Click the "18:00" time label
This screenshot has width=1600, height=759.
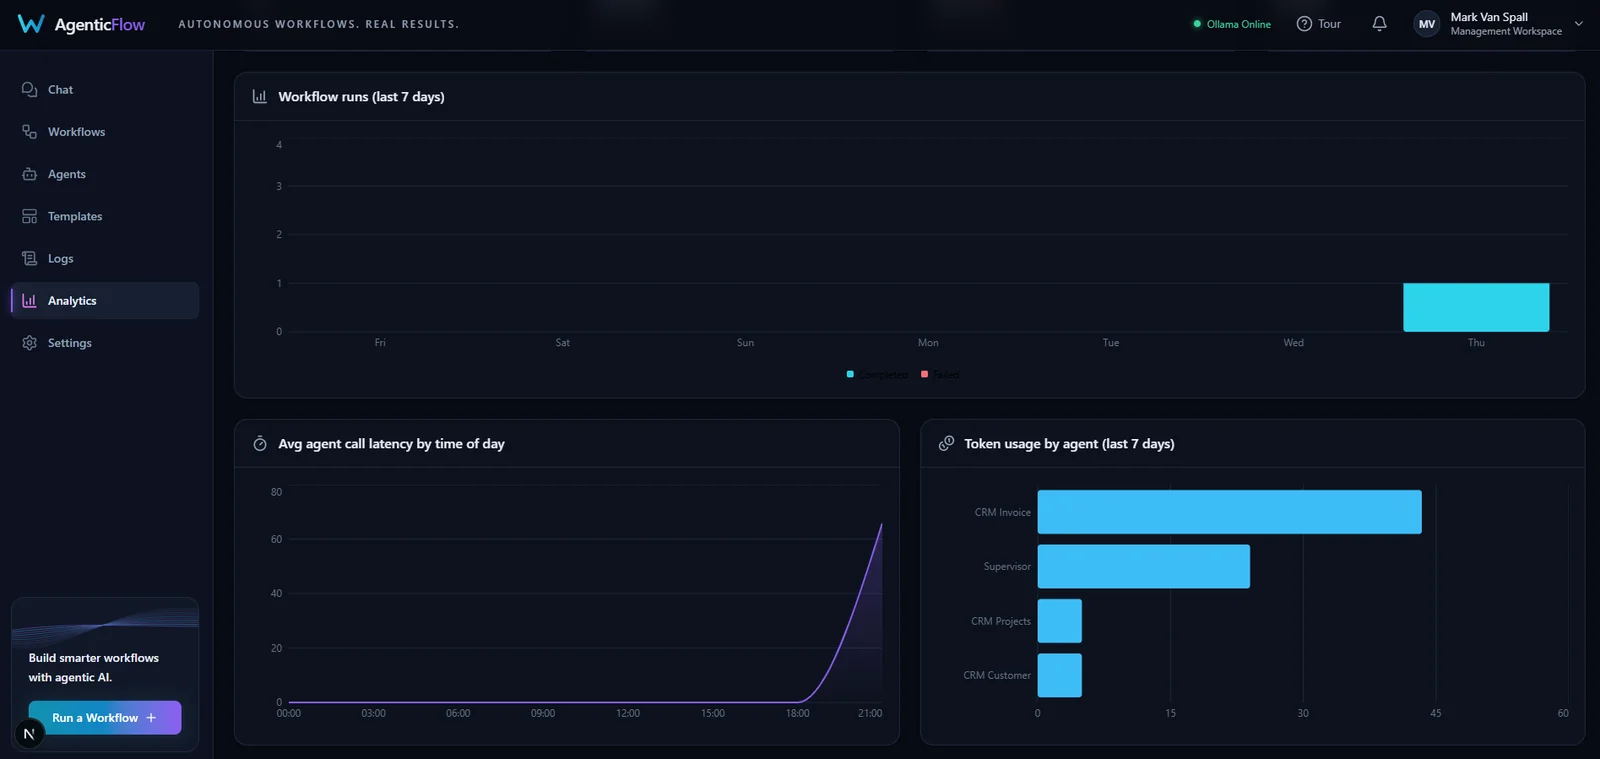click(798, 713)
